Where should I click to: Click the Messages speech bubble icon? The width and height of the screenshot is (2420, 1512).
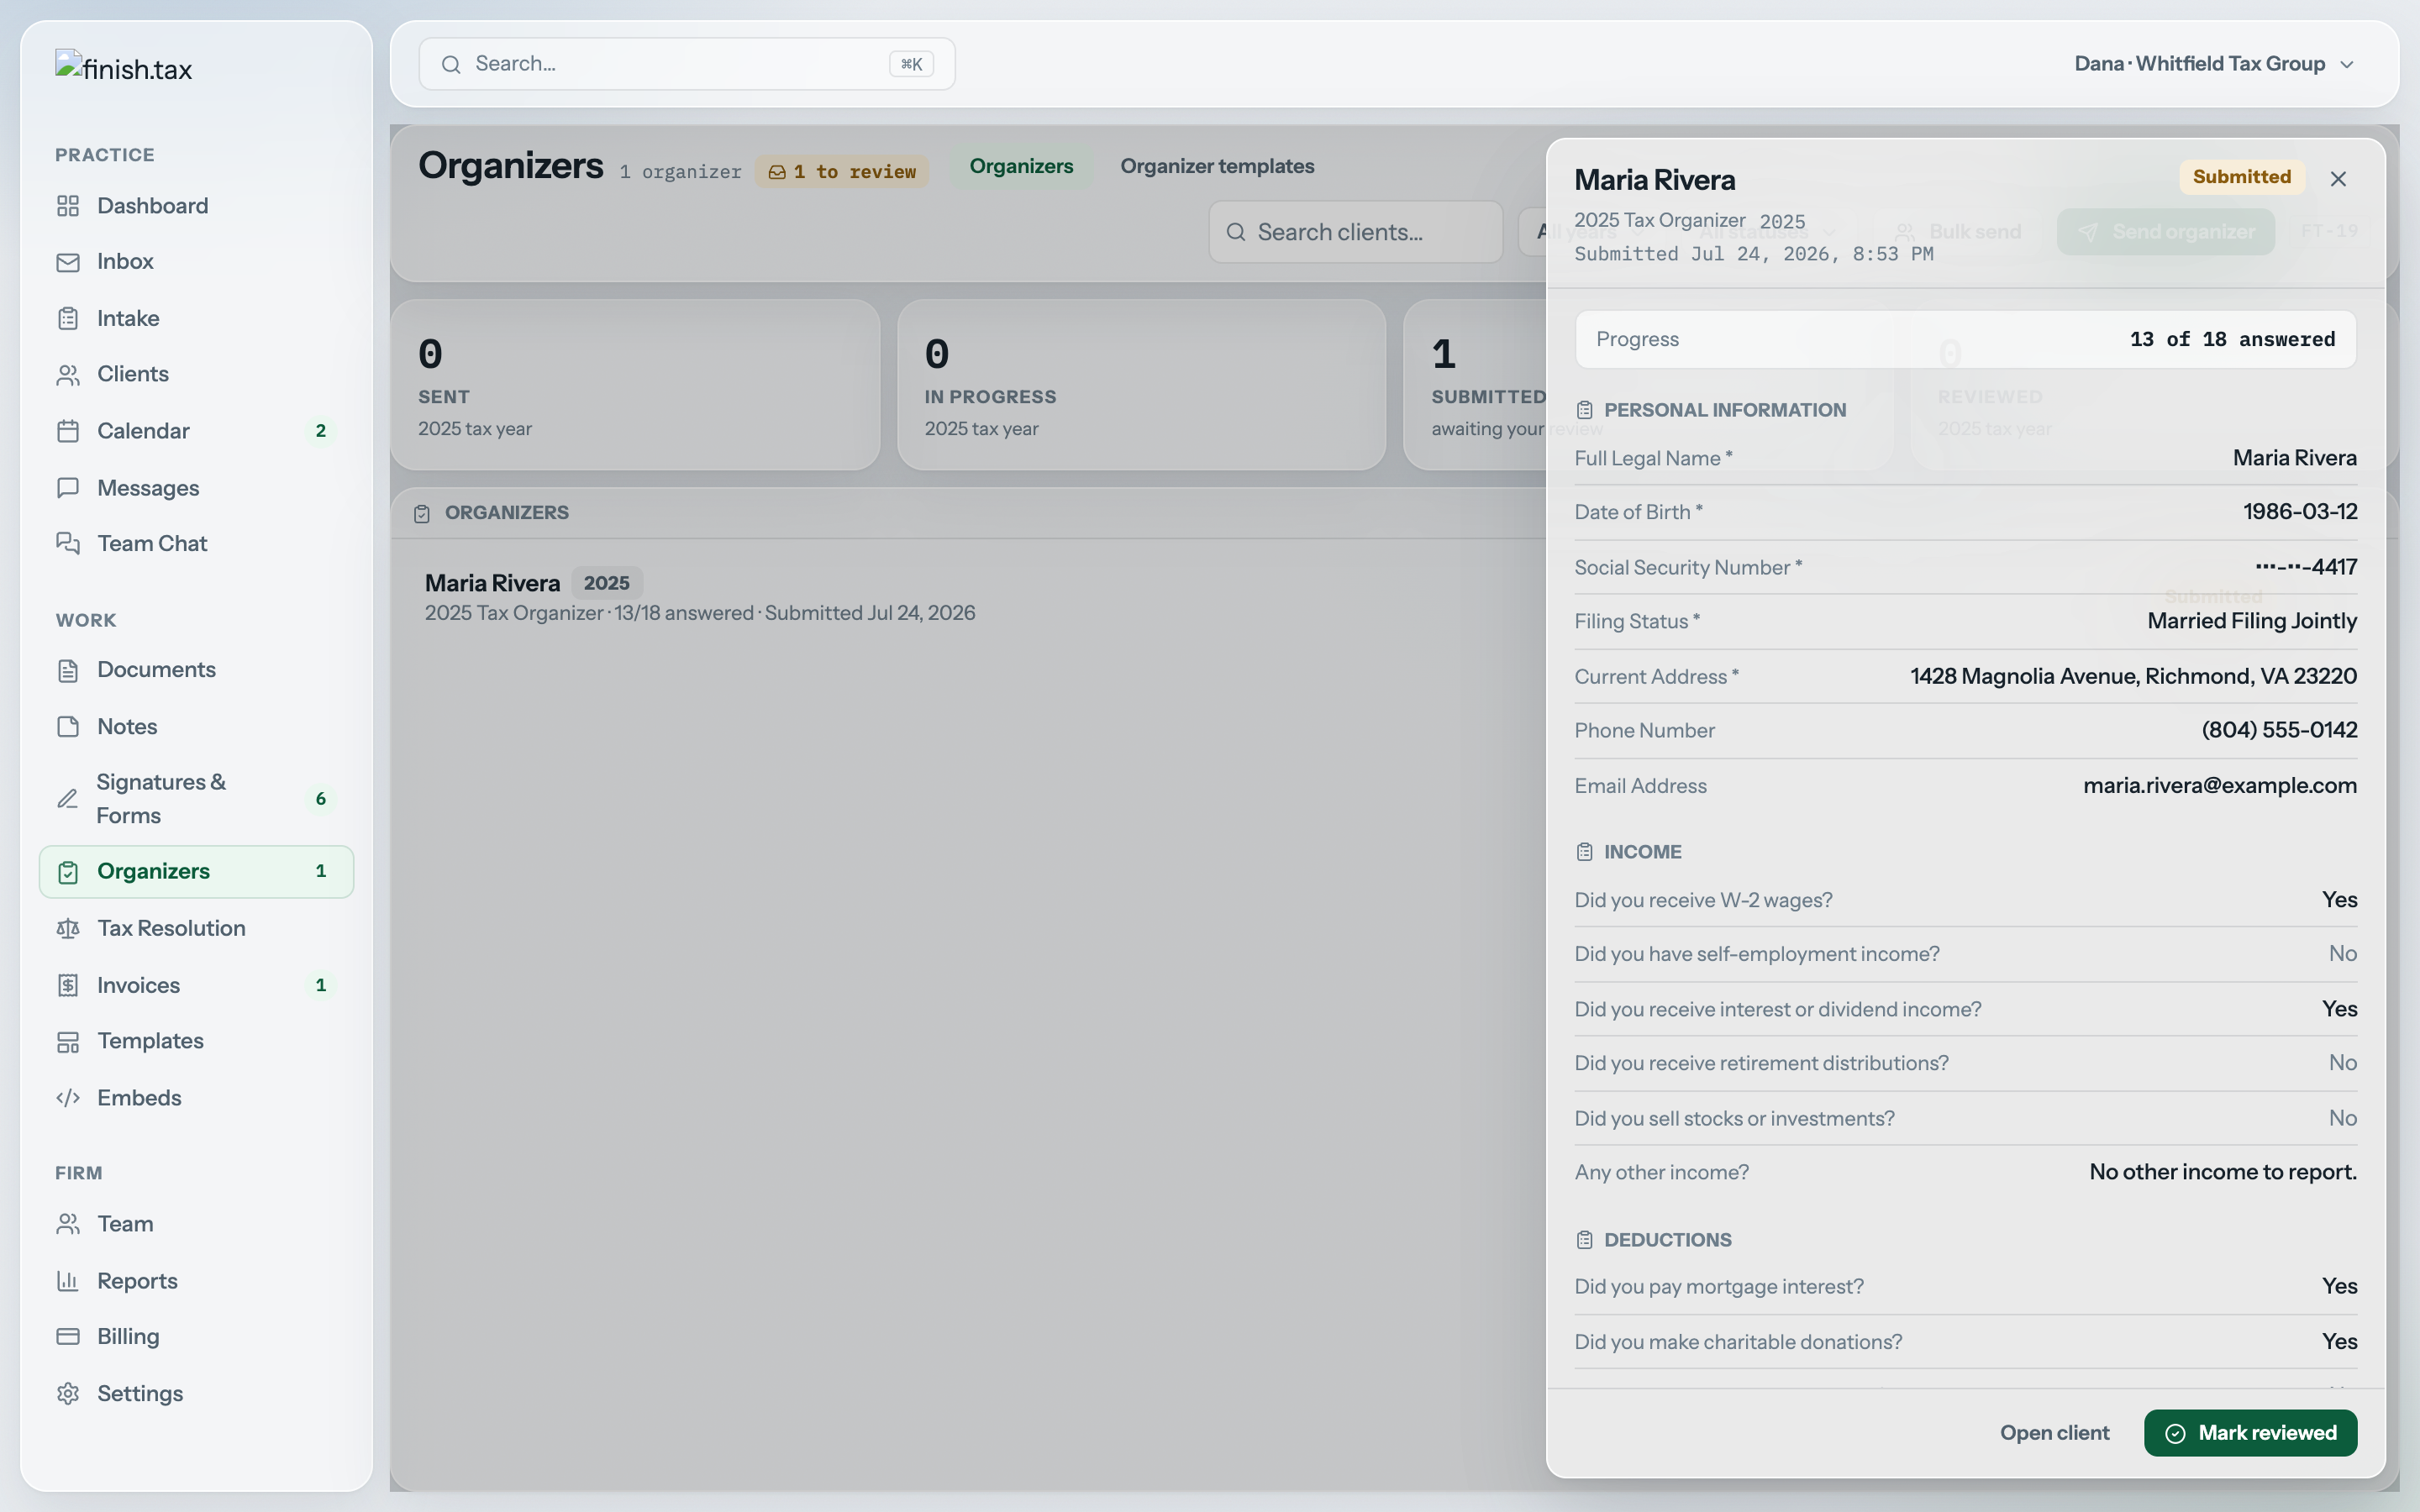click(x=68, y=488)
